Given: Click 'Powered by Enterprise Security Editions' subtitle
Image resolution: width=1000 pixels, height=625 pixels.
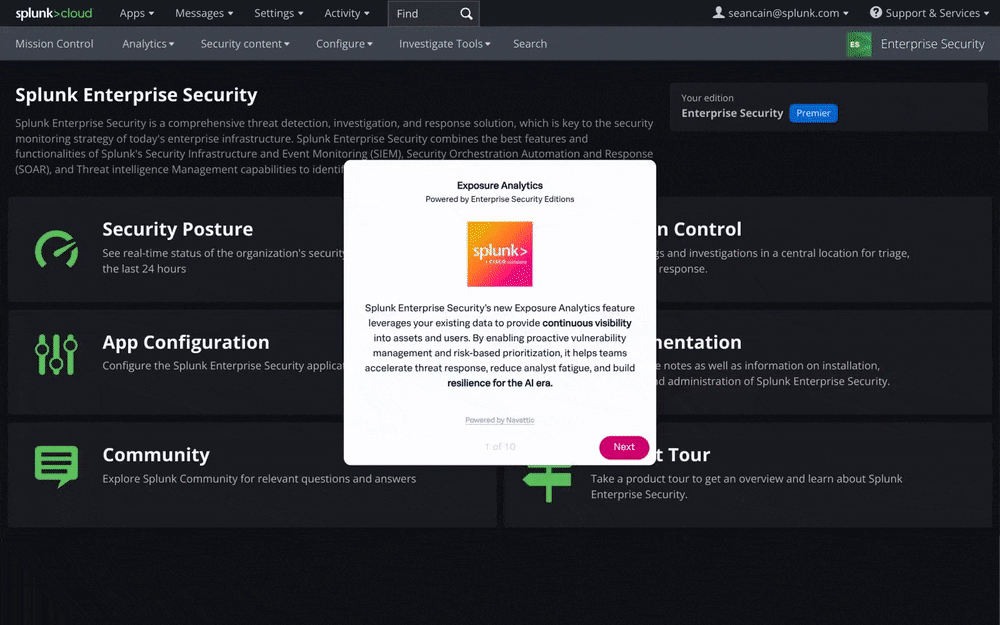Looking at the screenshot, I should point(499,199).
